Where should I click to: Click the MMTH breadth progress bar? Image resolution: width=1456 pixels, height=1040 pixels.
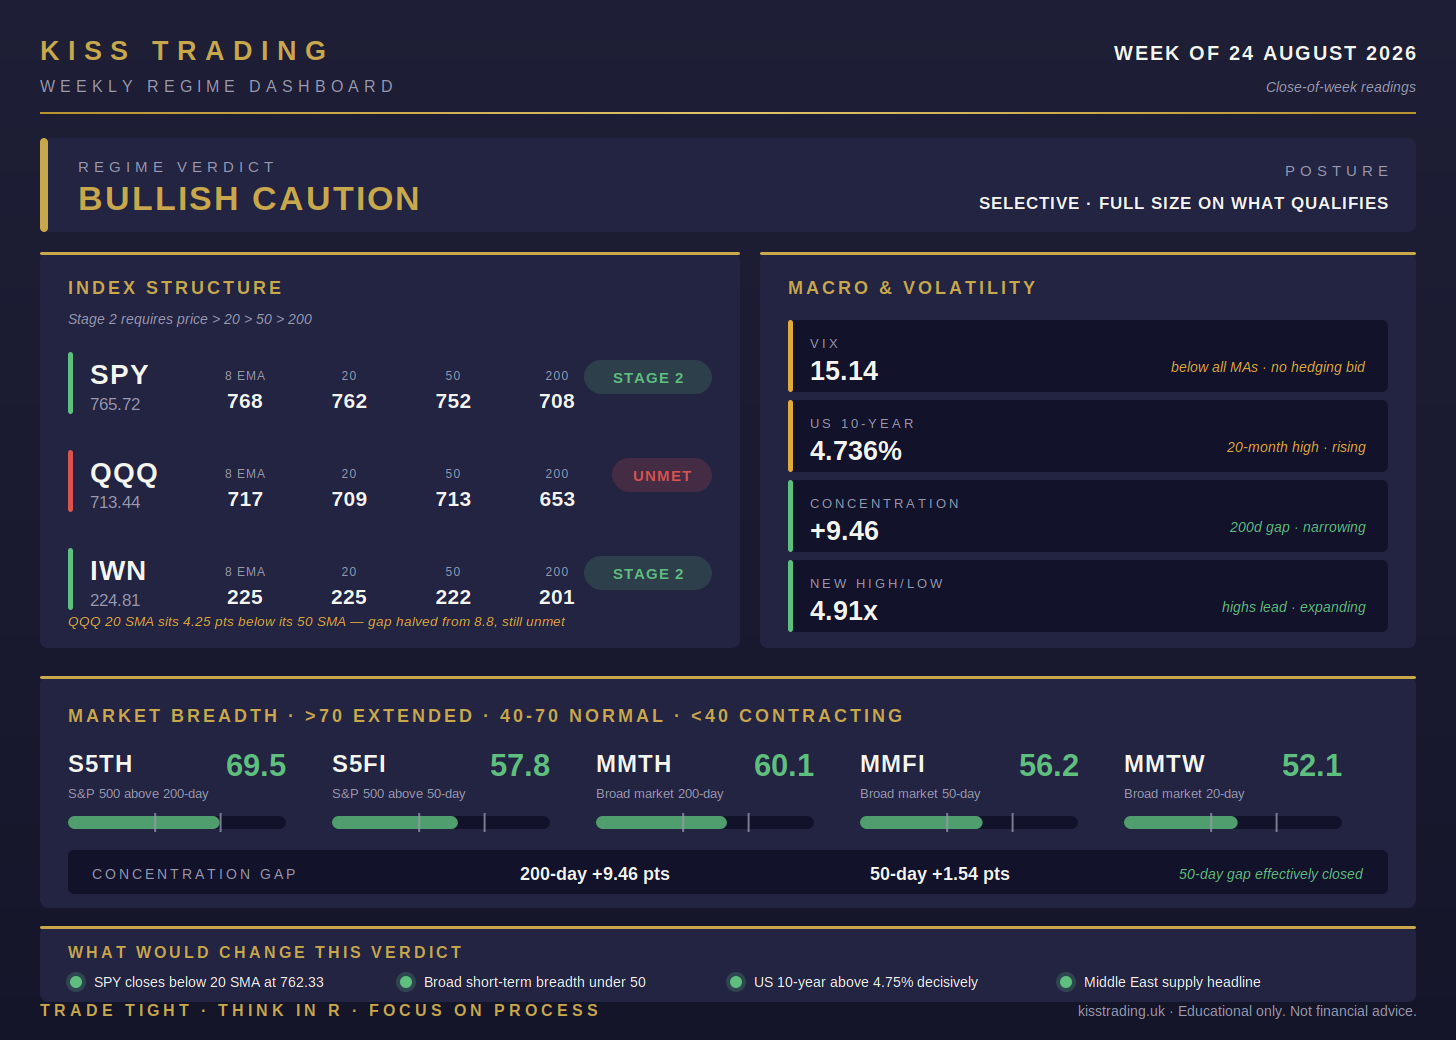pyautogui.click(x=705, y=822)
